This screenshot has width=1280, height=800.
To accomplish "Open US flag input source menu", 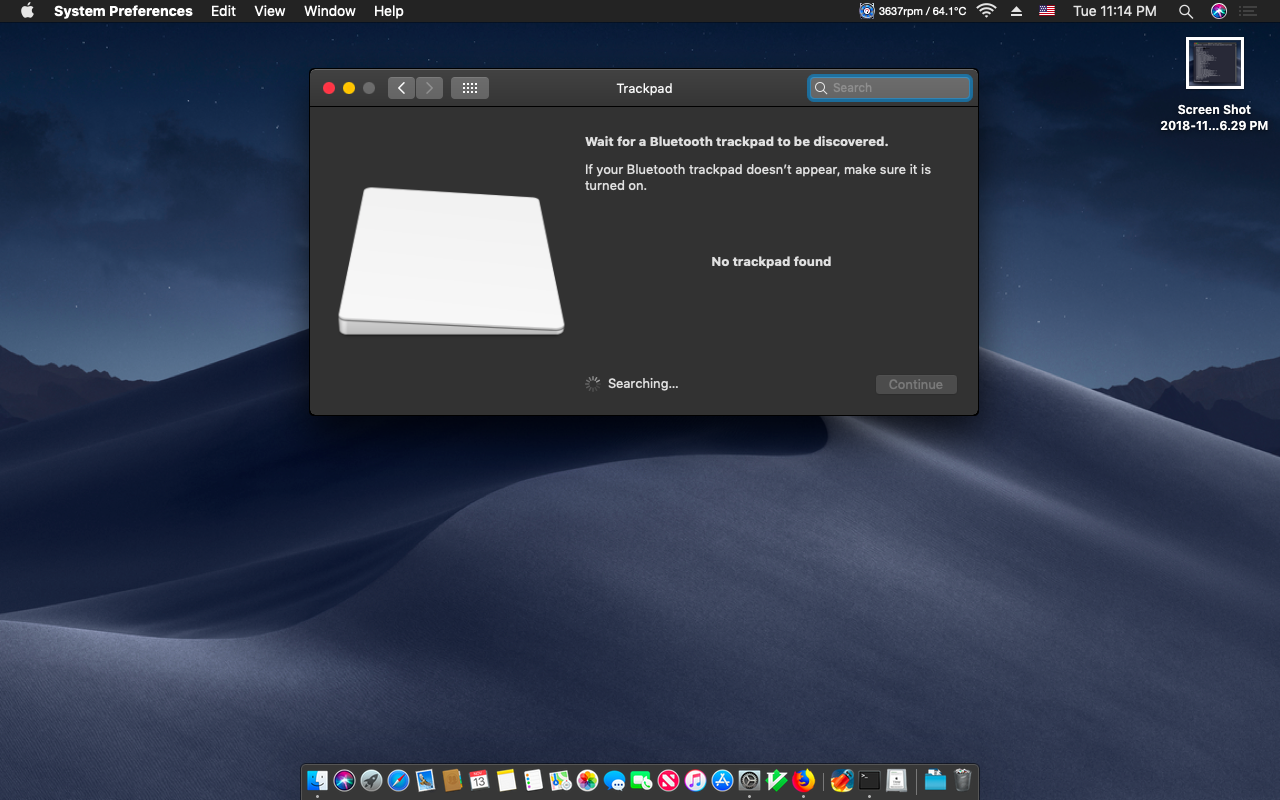I will click(x=1047, y=11).
